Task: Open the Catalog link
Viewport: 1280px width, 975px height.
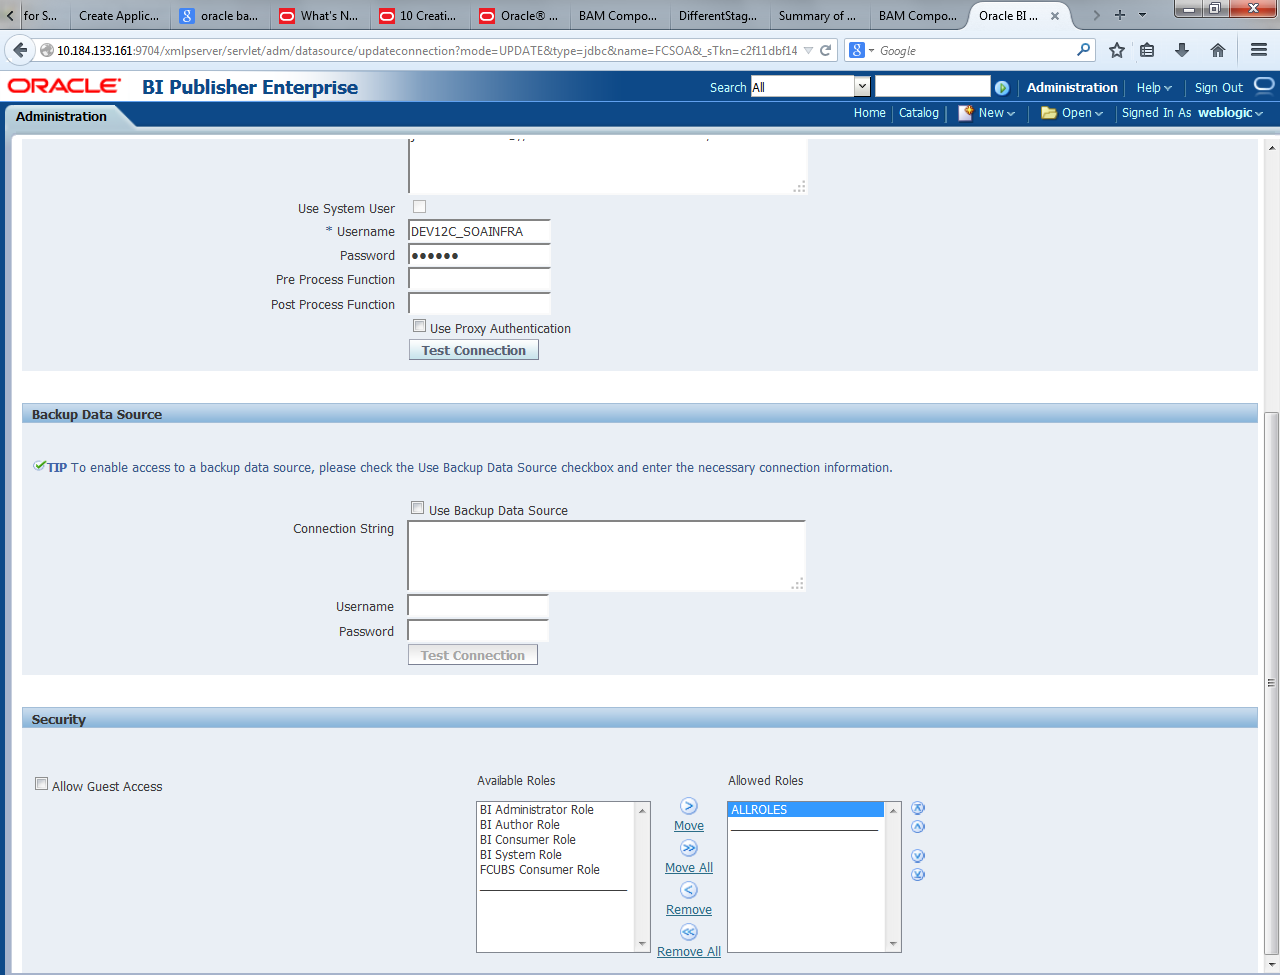Action: (x=919, y=113)
